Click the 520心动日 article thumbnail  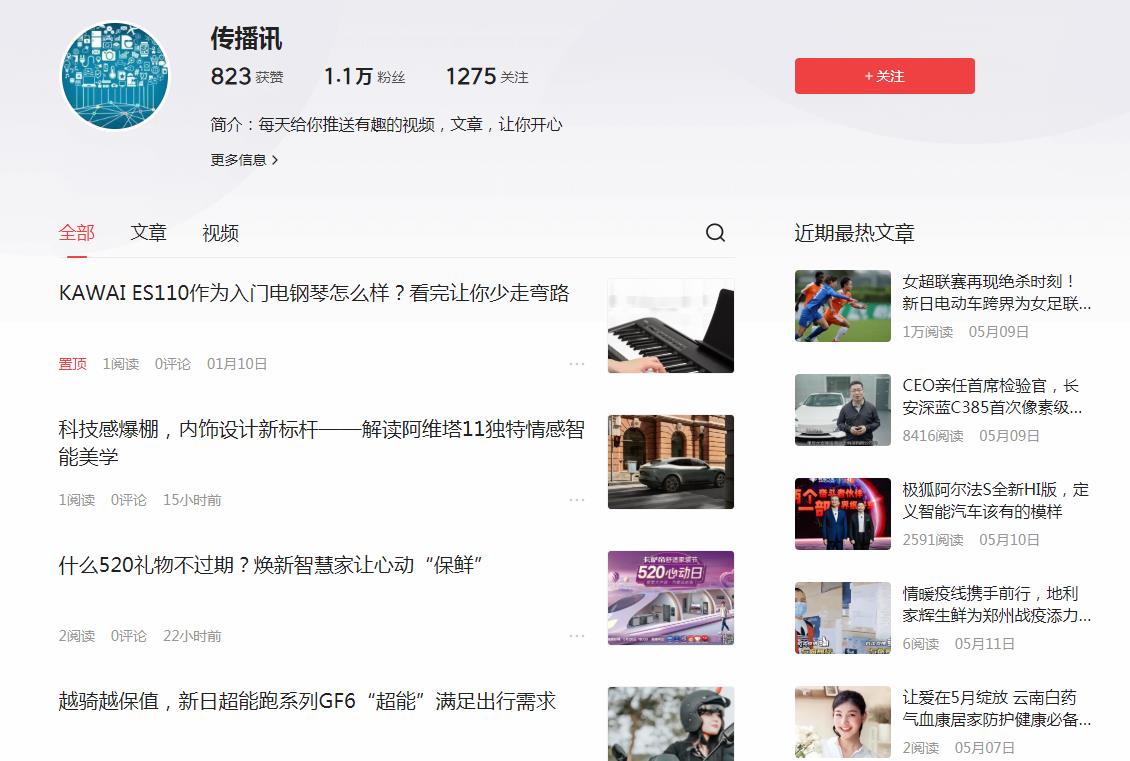point(670,598)
